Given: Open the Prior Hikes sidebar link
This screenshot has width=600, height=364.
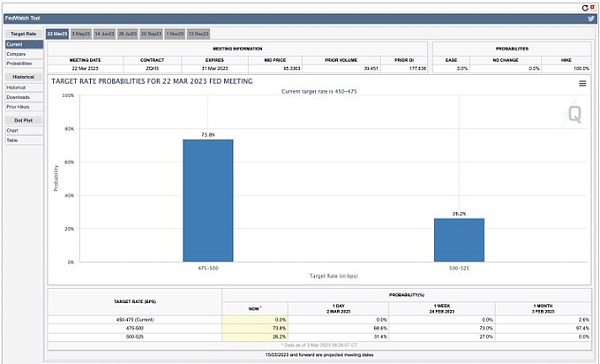Looking at the screenshot, I should 24,107.
